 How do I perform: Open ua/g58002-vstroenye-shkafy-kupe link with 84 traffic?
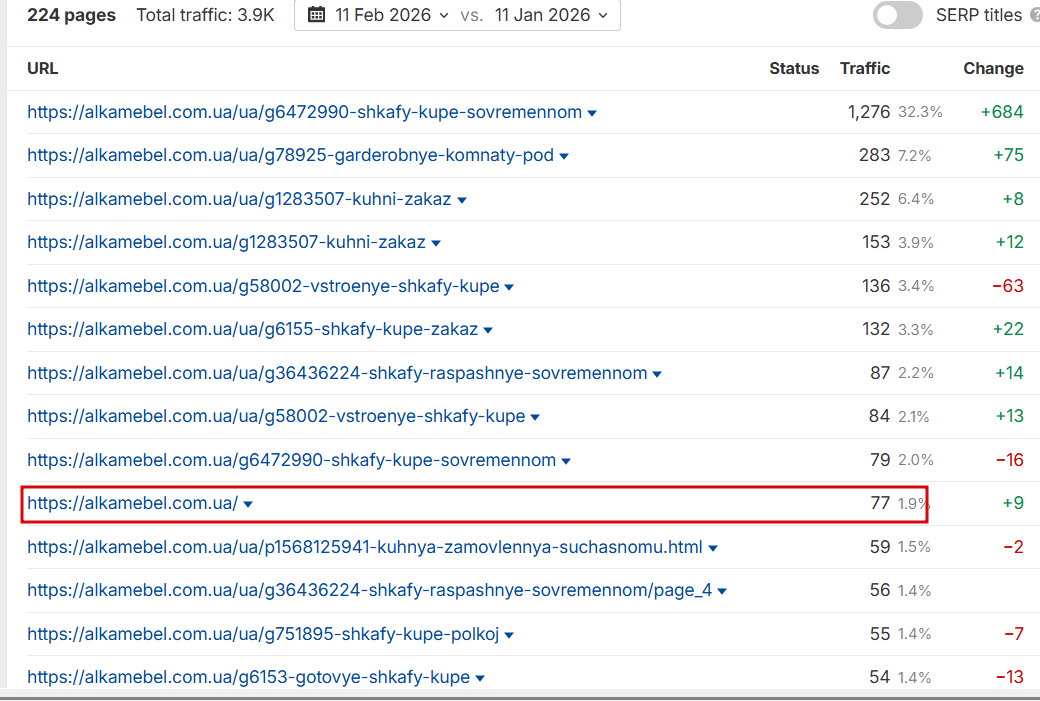(x=276, y=416)
